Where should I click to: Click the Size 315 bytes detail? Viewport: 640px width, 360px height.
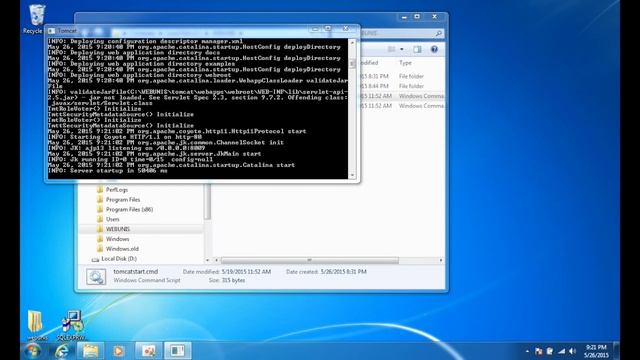227,280
